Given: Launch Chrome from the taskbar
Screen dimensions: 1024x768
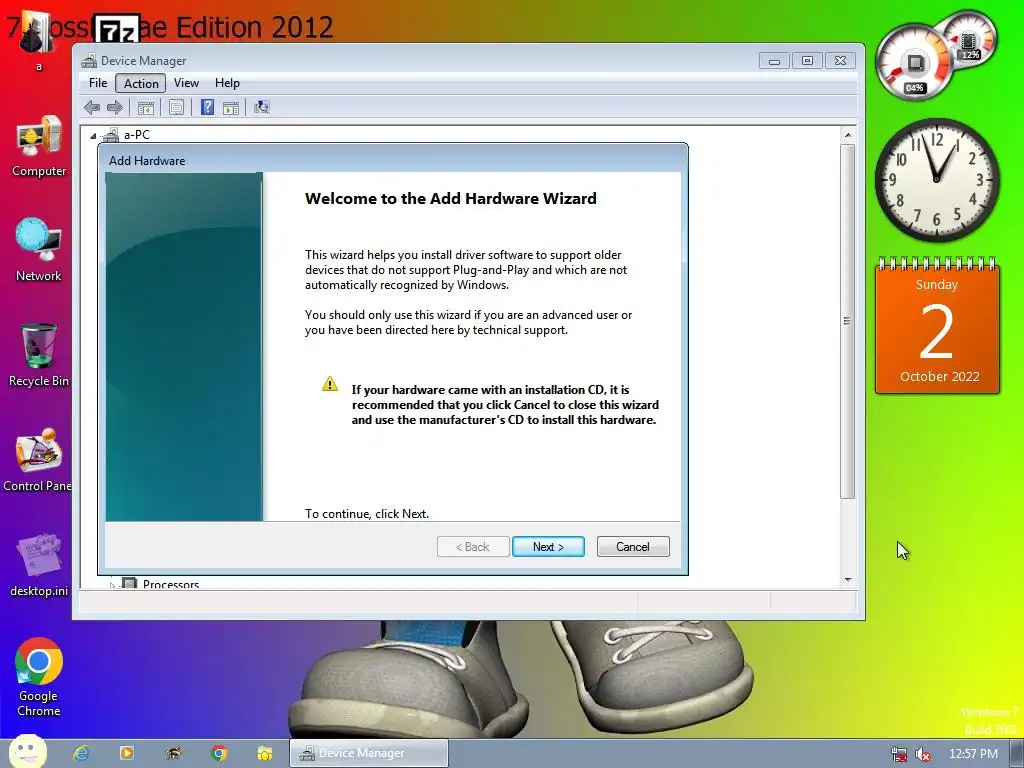Looking at the screenshot, I should pos(219,753).
